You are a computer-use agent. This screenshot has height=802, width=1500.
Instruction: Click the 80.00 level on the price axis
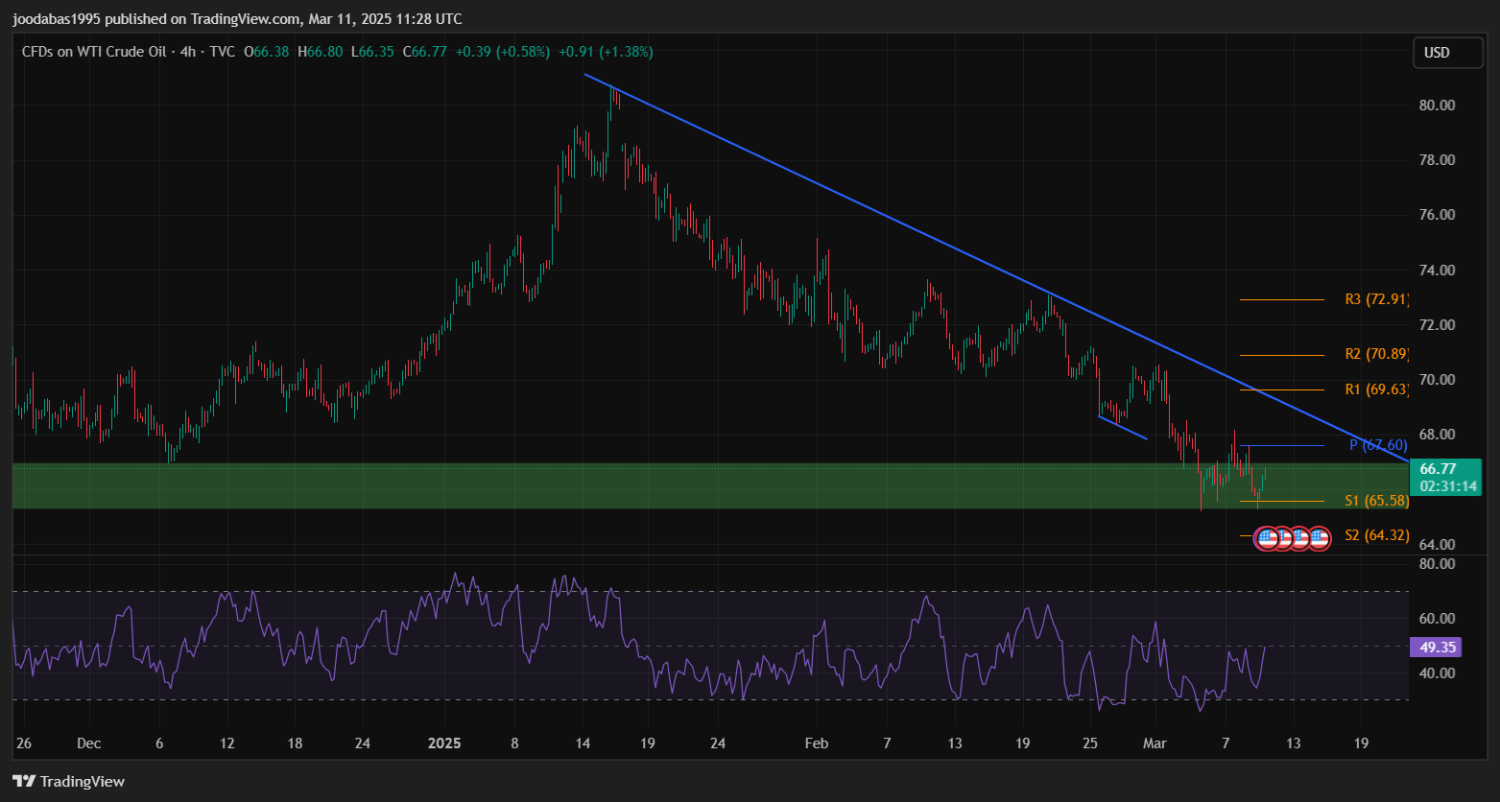pyautogui.click(x=1437, y=105)
